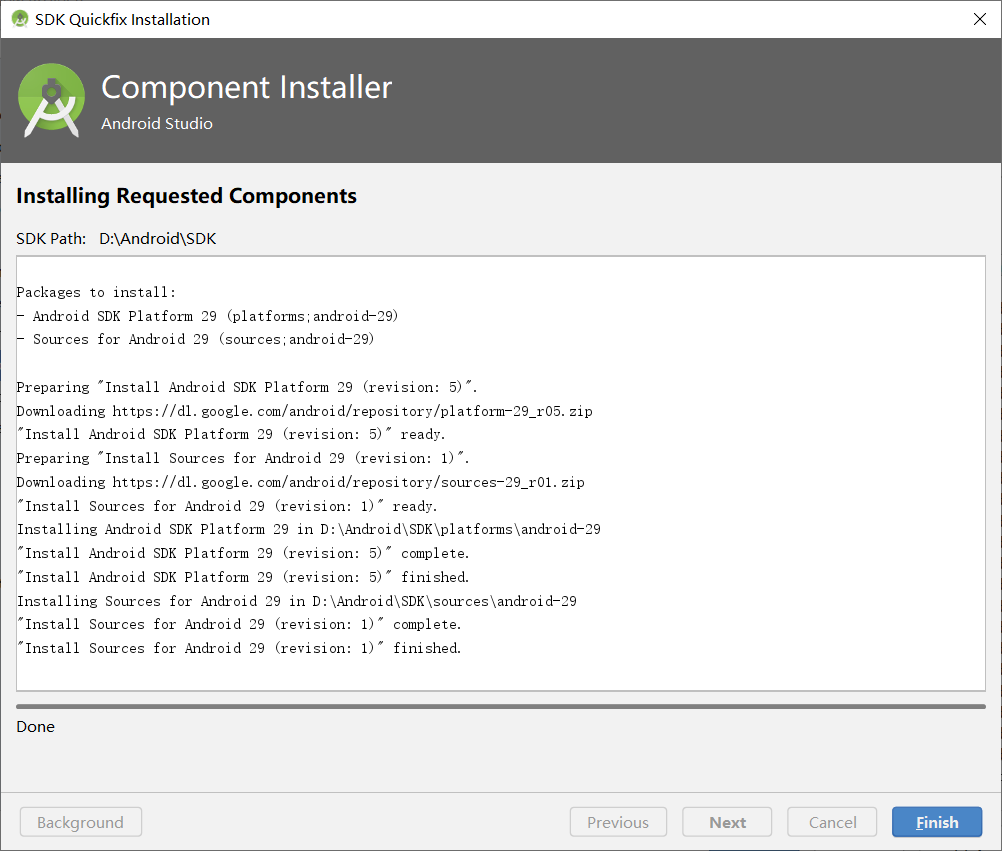Click 'Install Android SDK Platform 29 ready' line
Viewport: 1002px width, 851px height.
click(231, 434)
